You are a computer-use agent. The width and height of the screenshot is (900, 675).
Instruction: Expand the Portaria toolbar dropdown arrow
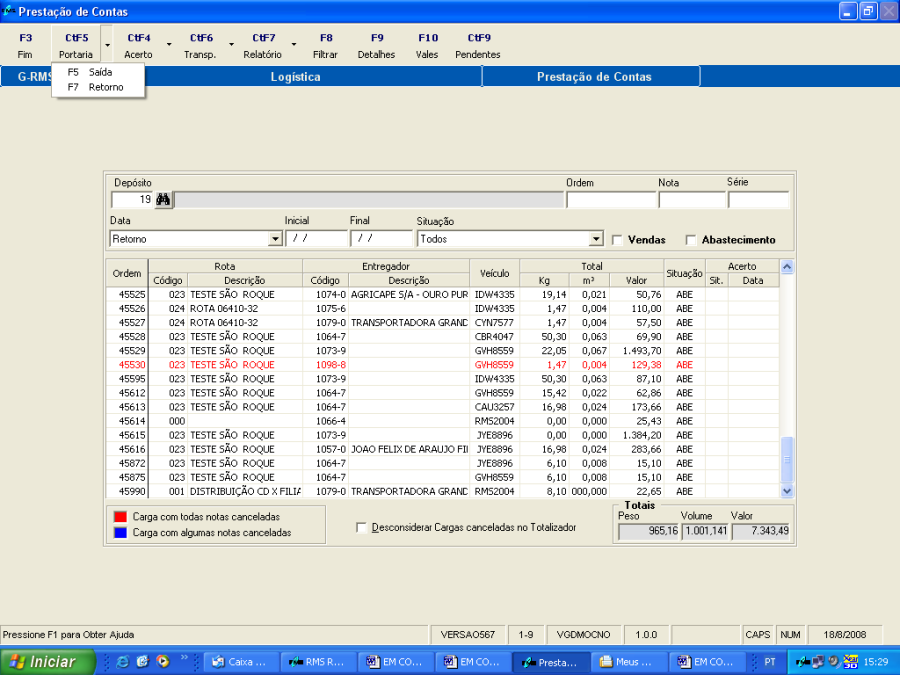click(107, 45)
